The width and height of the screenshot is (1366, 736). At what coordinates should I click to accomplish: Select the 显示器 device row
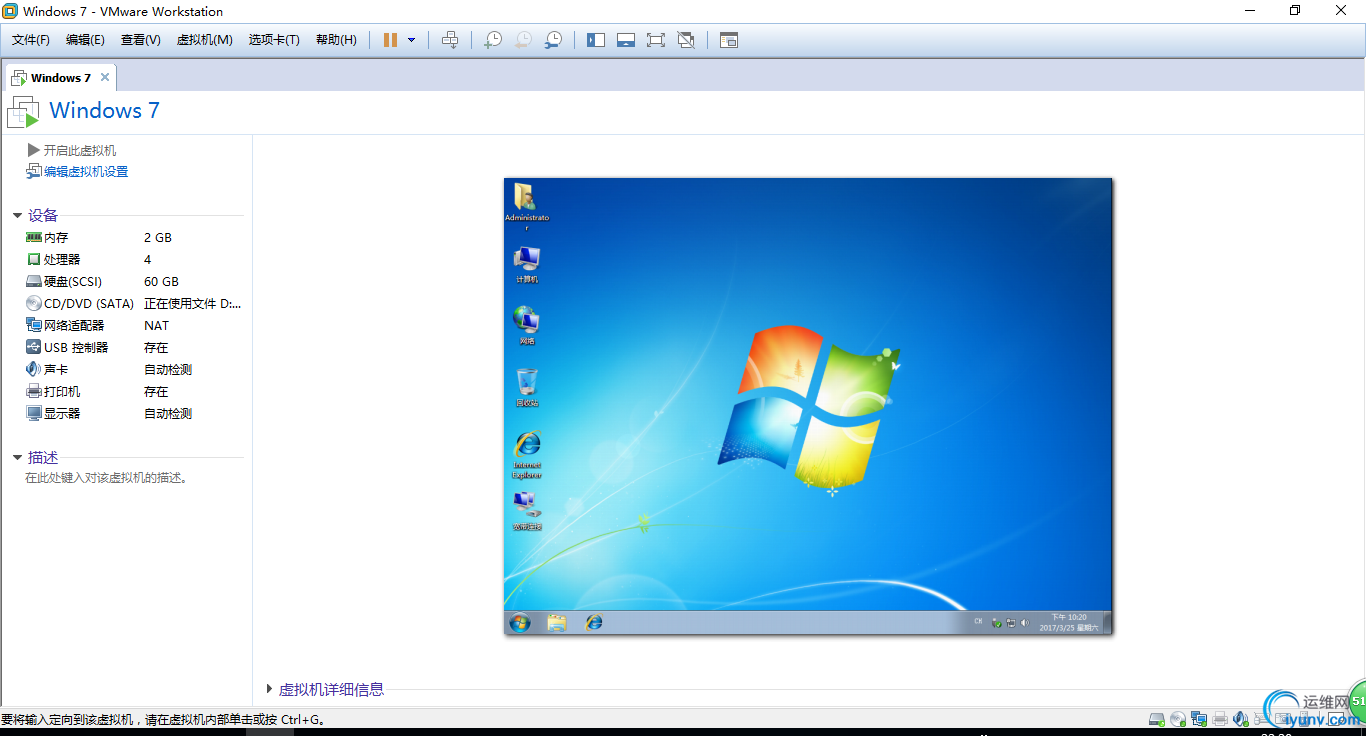(x=134, y=414)
